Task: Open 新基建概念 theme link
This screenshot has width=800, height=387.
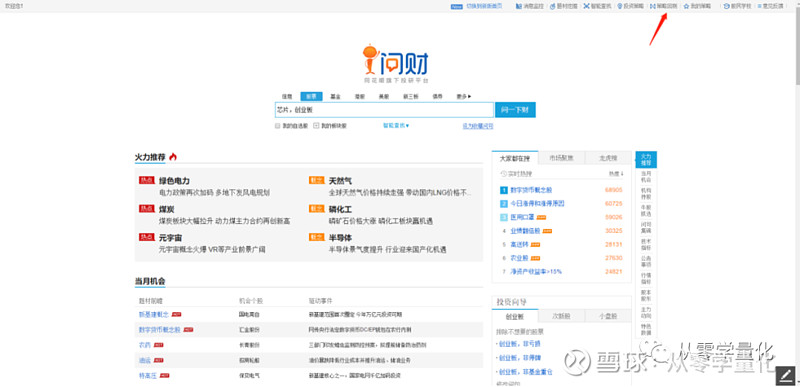Action: click(154, 314)
